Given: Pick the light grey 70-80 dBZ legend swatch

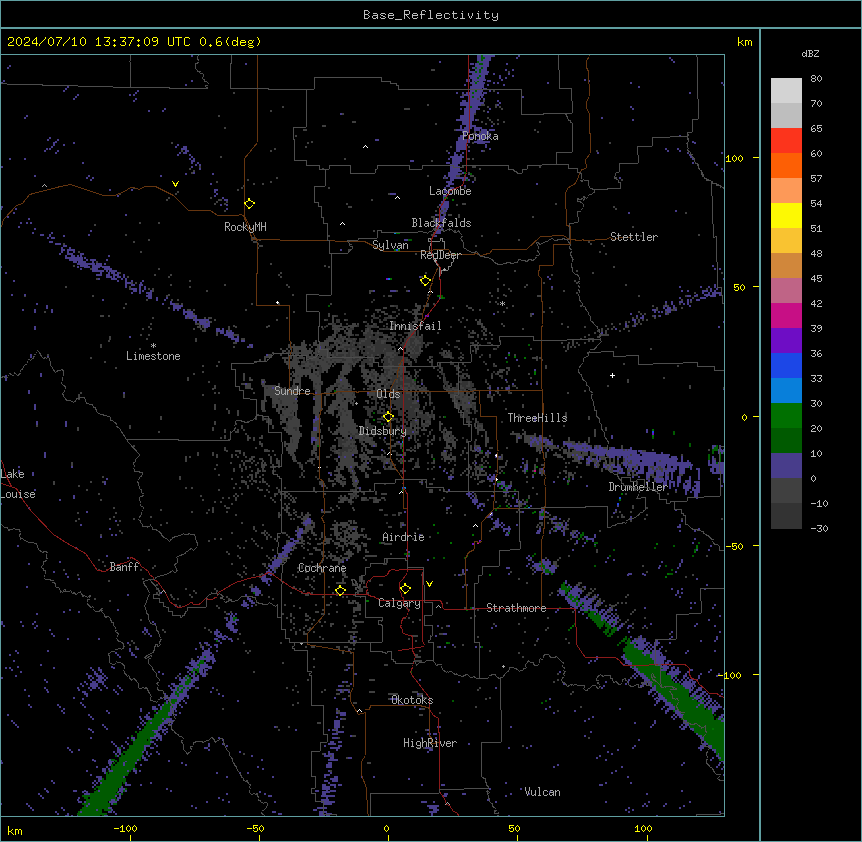Looking at the screenshot, I should point(786,91).
